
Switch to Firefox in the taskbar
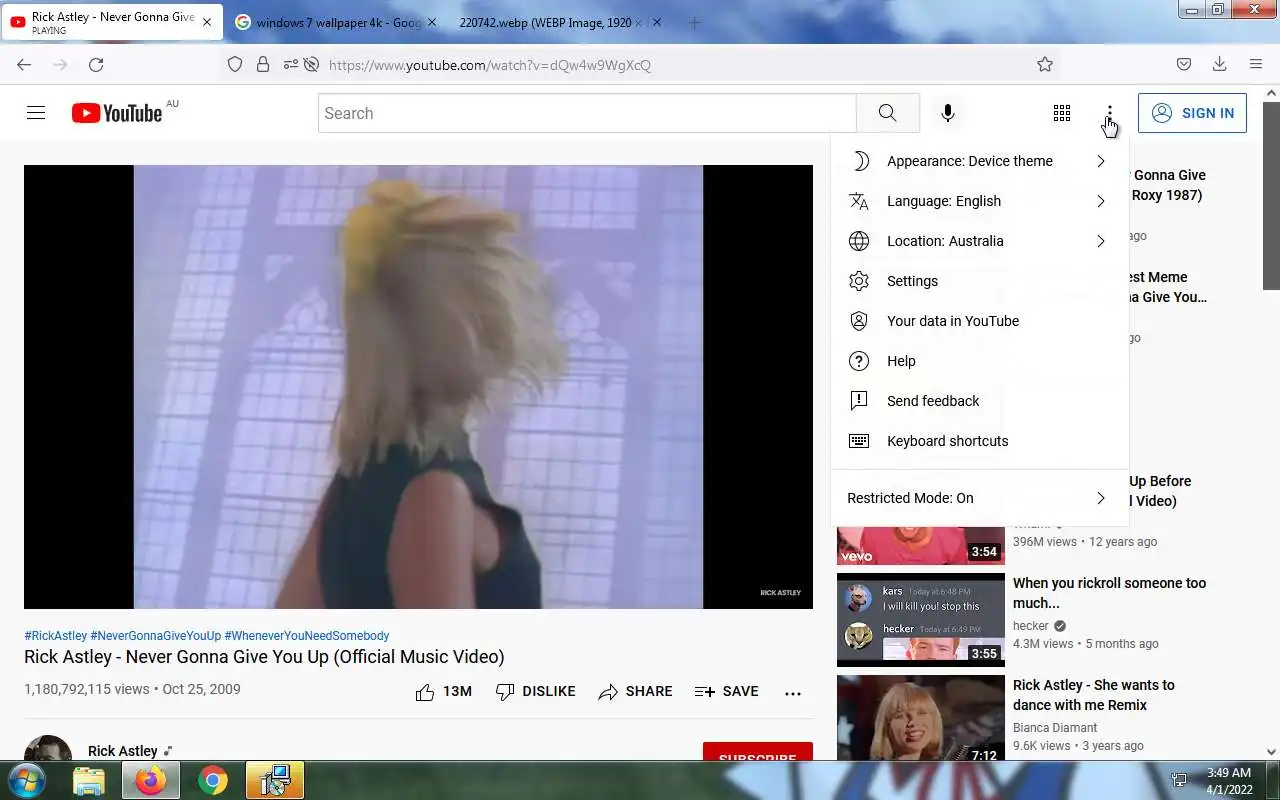click(151, 780)
